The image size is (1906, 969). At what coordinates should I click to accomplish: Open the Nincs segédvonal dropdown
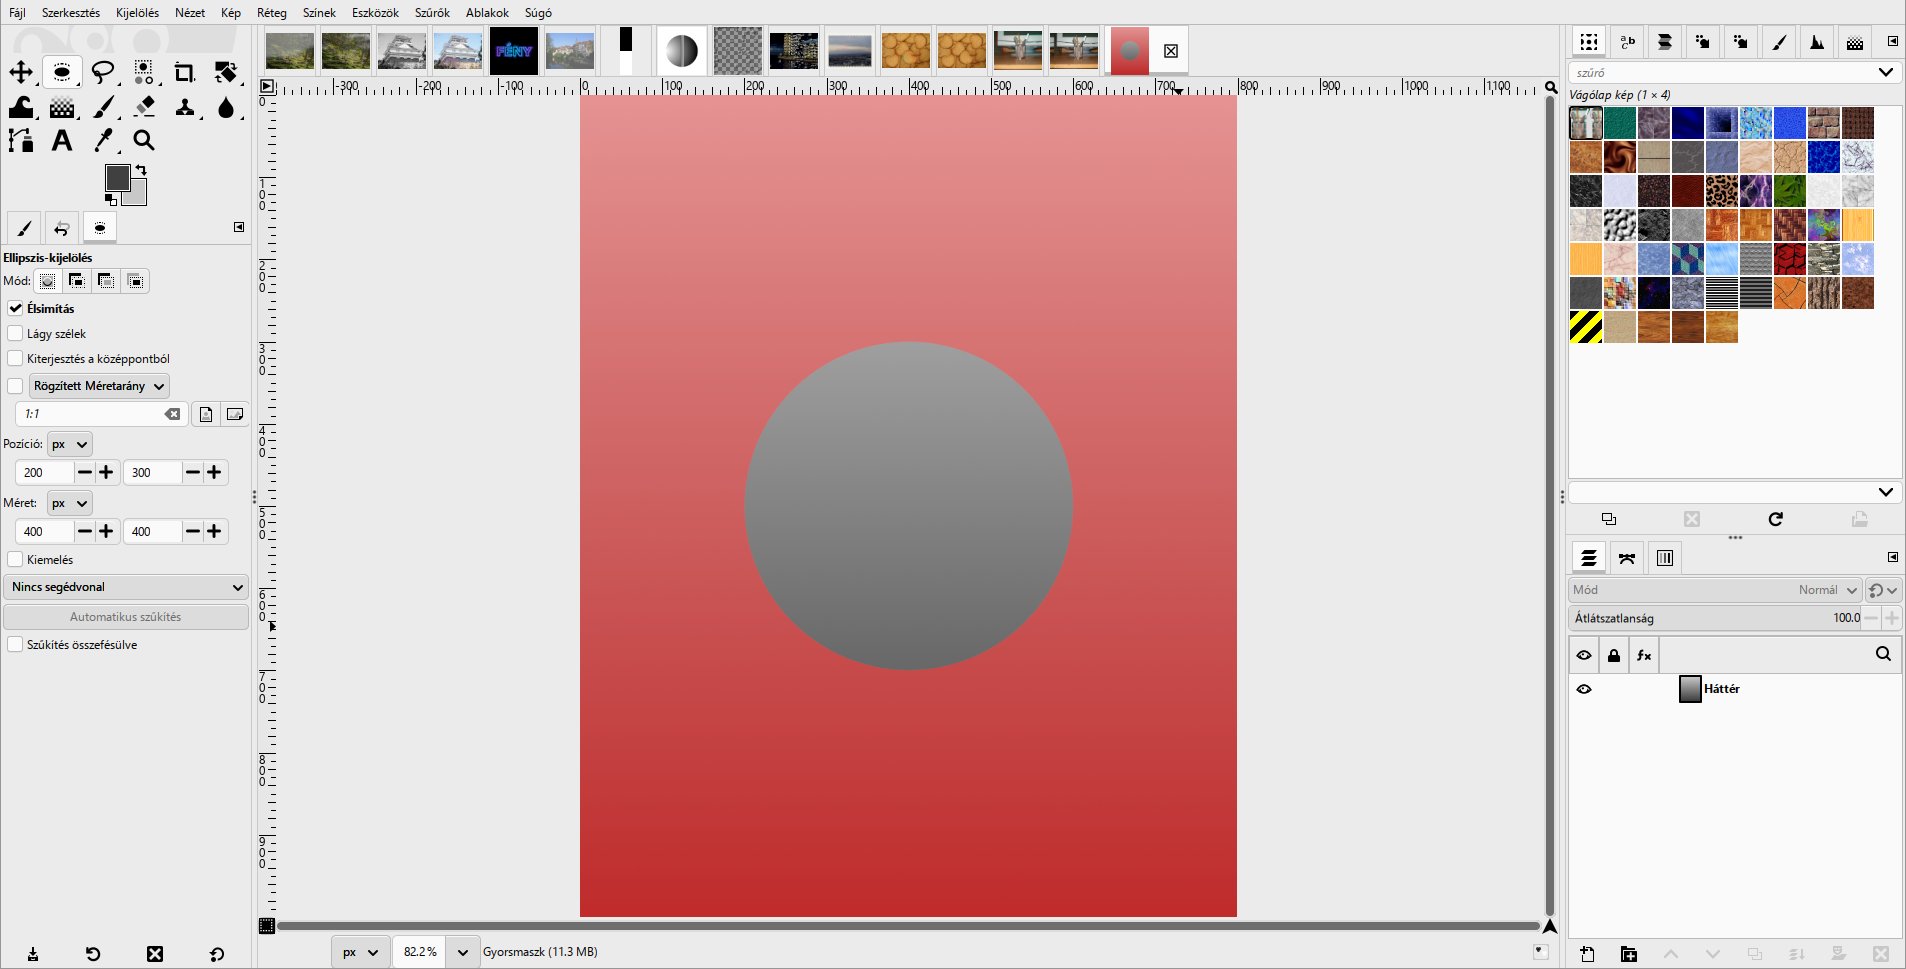(126, 587)
